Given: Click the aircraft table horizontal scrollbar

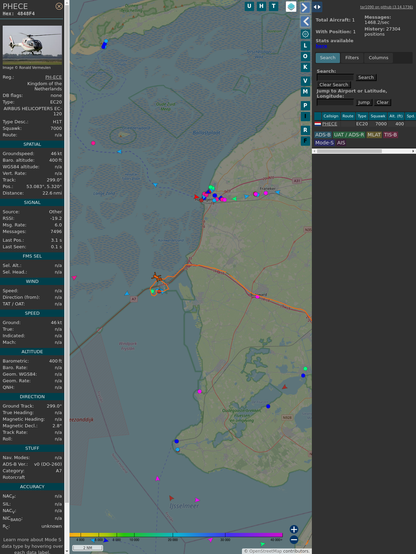Looking at the screenshot, I should (x=364, y=151).
